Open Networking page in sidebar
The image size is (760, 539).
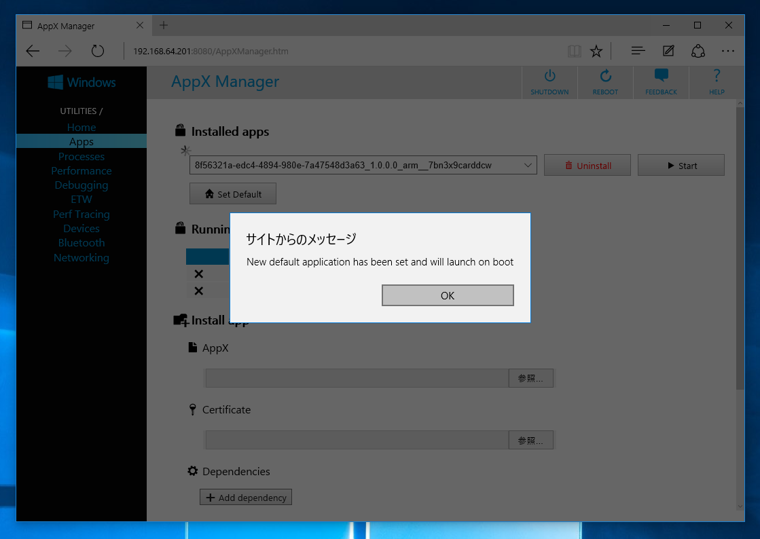[81, 258]
